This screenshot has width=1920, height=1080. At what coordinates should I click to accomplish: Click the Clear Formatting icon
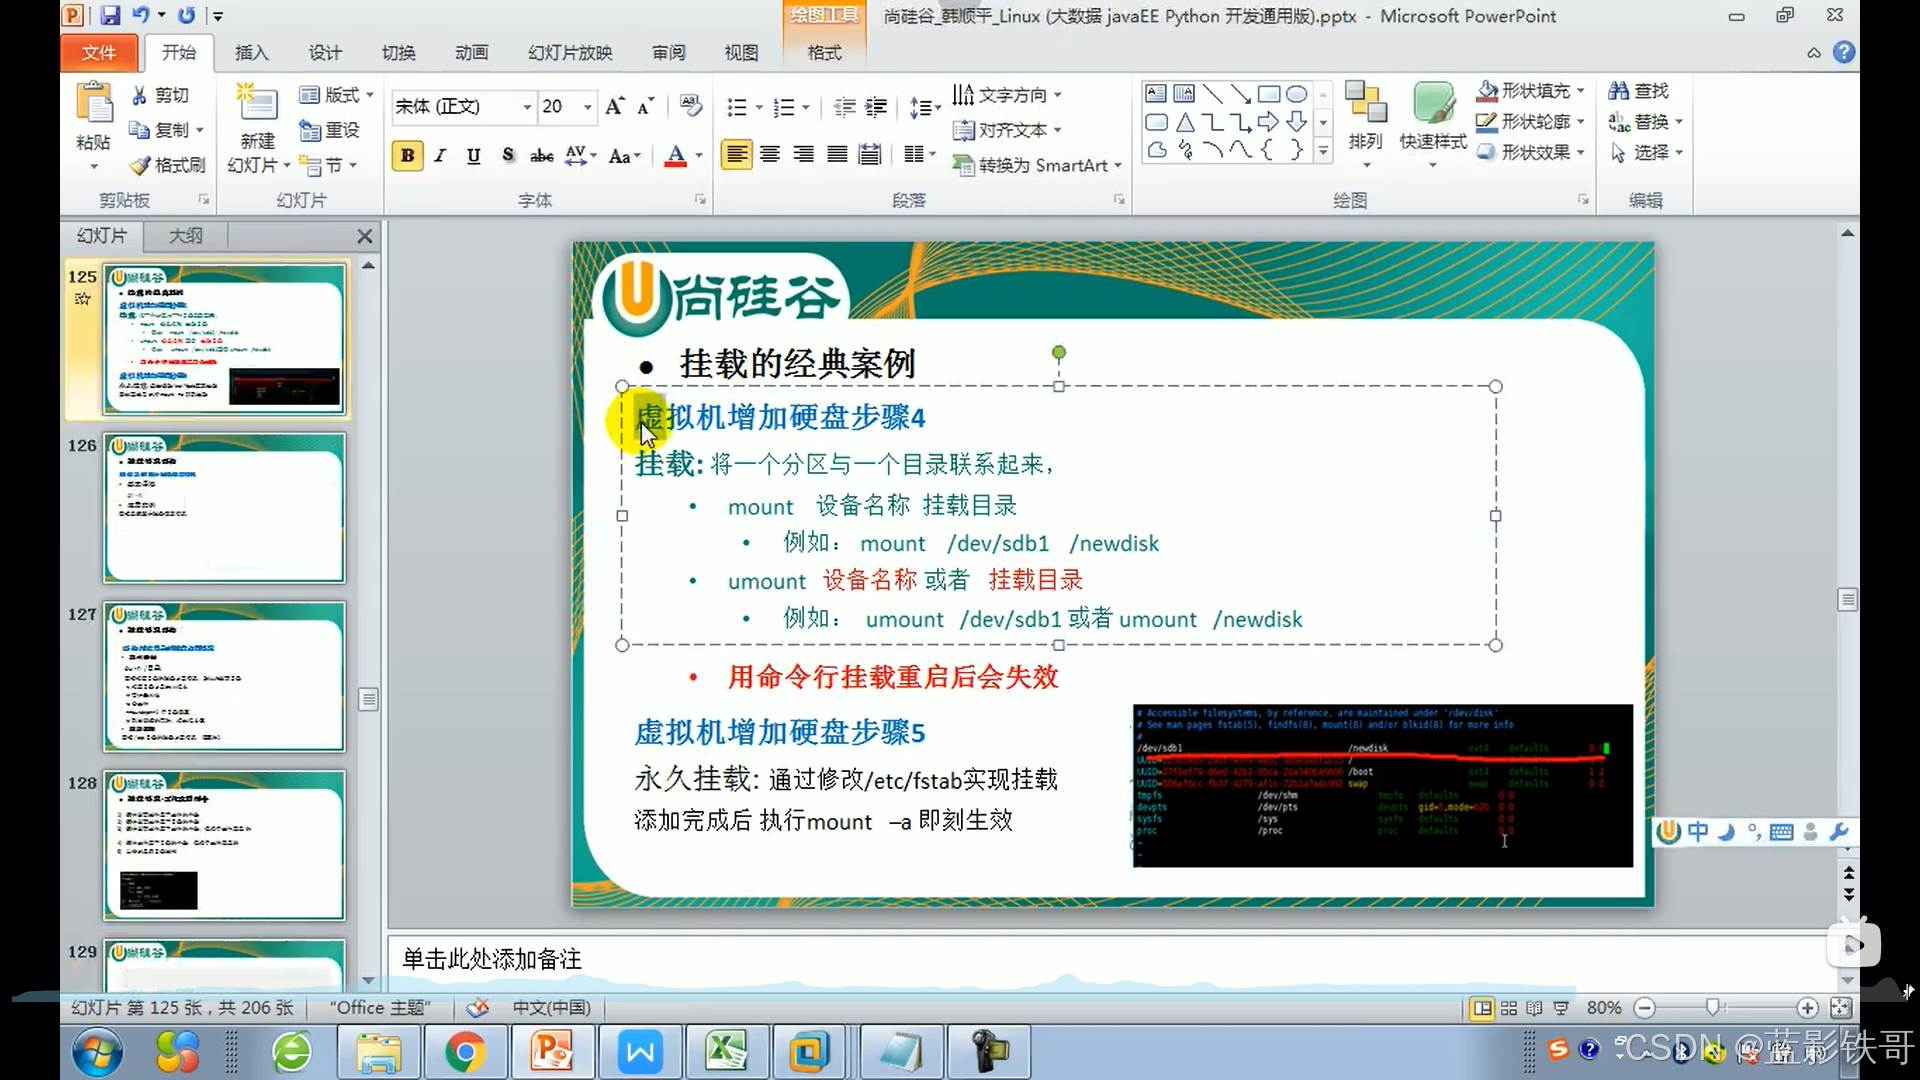click(690, 105)
